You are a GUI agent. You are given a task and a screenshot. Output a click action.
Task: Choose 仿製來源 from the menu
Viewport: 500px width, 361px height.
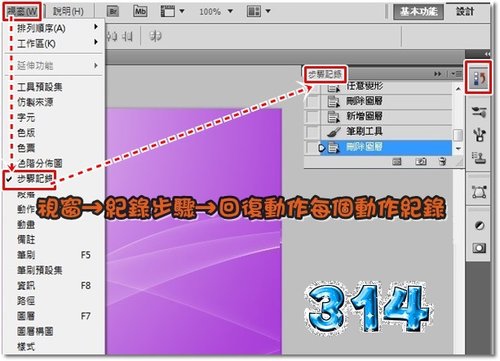(x=54, y=102)
